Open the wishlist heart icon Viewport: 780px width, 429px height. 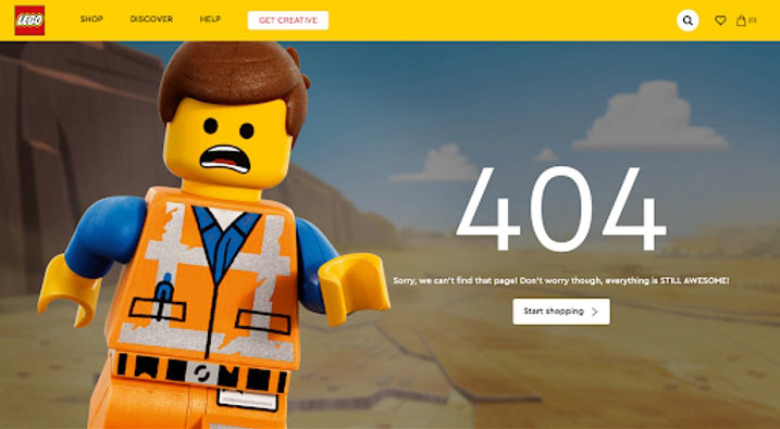click(720, 20)
